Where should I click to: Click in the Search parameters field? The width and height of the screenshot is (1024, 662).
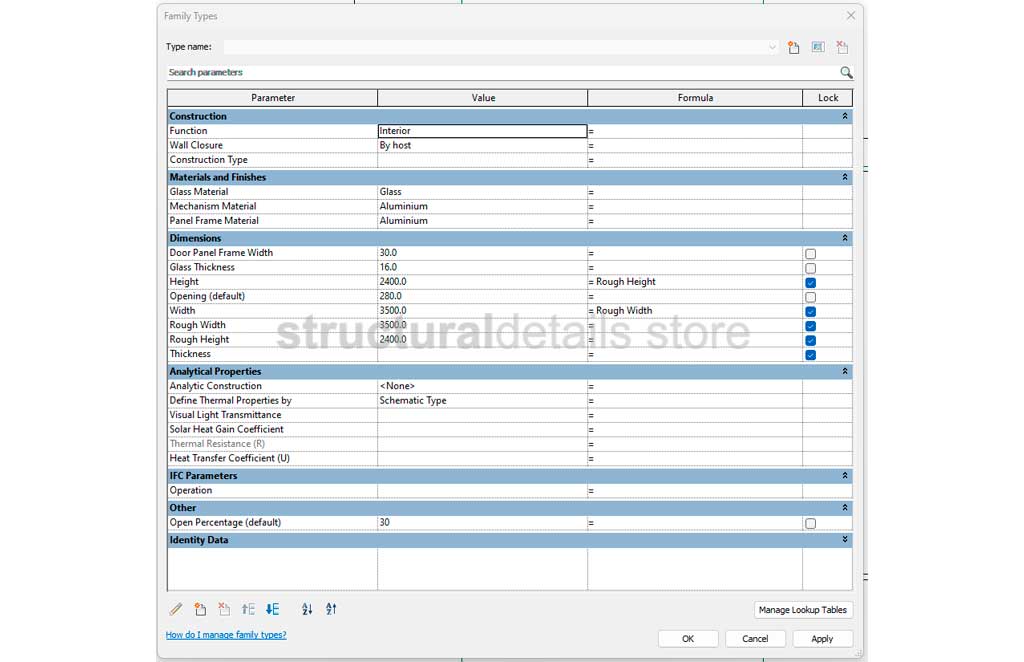[500, 73]
